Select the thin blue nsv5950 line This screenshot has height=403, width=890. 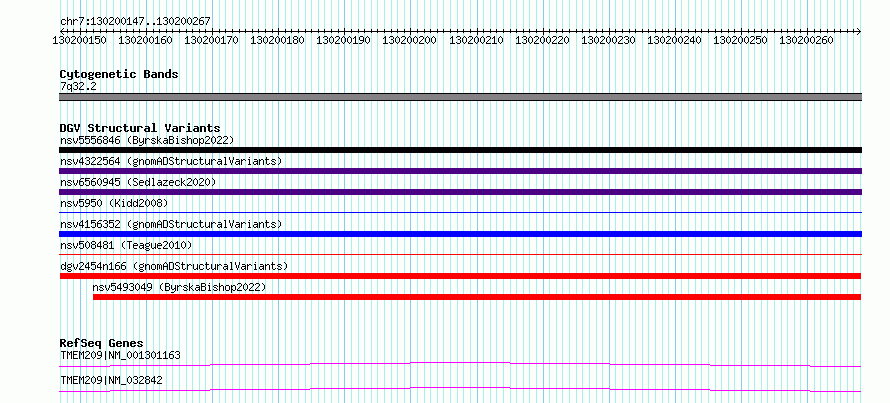click(460, 213)
